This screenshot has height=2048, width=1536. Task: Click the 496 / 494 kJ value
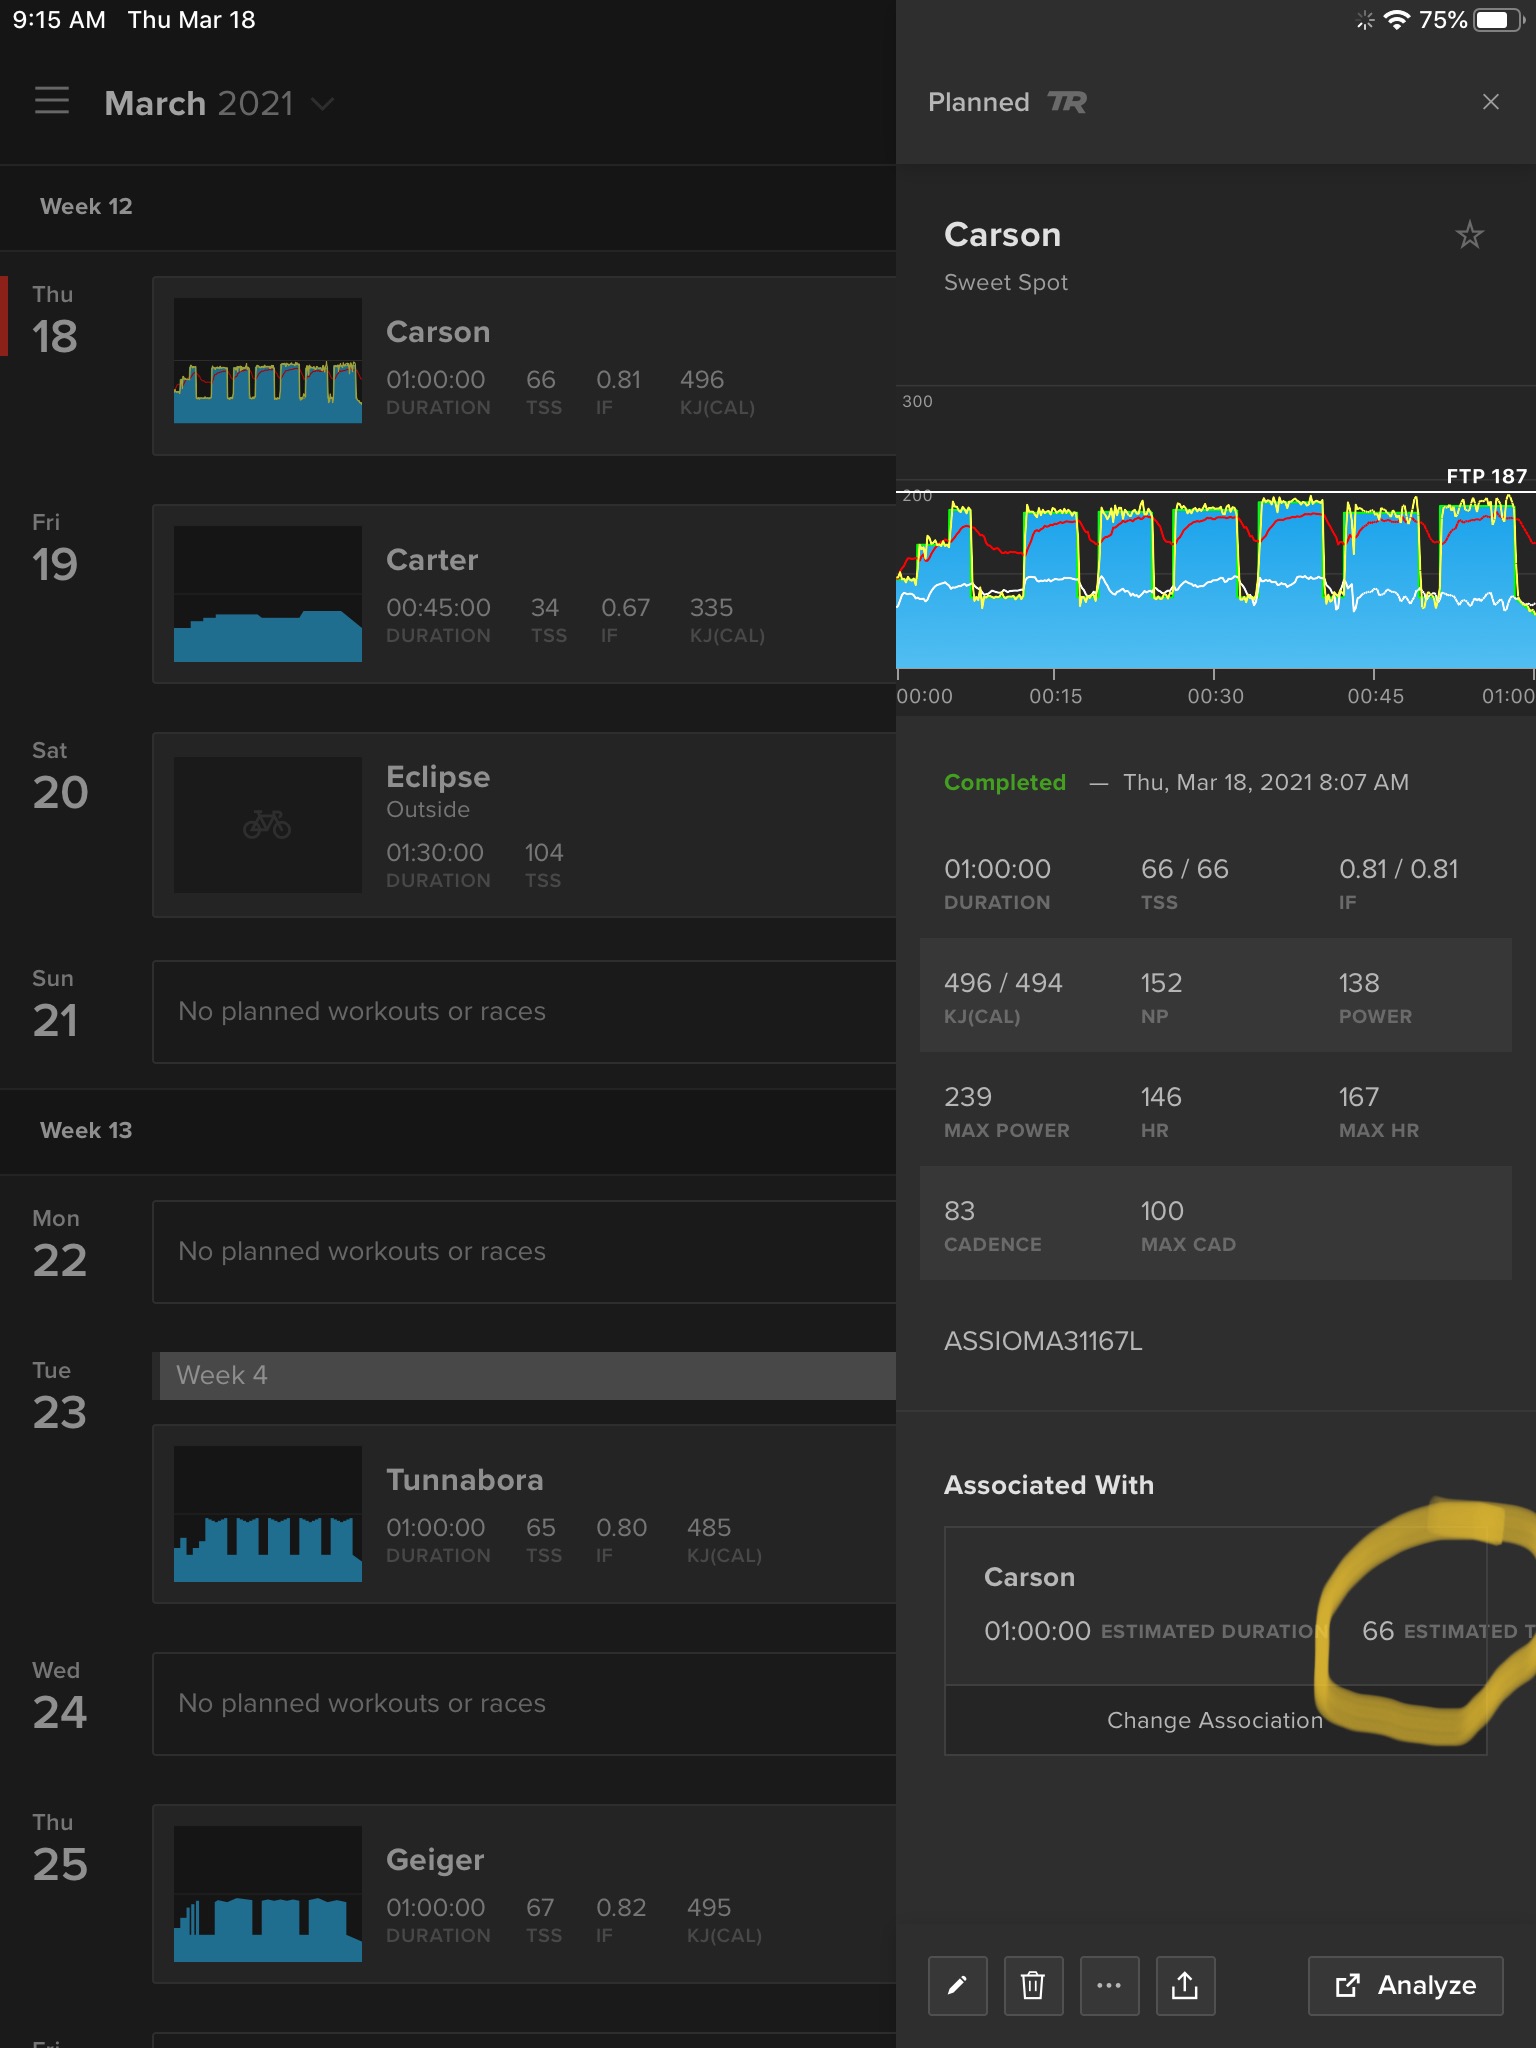[1003, 983]
